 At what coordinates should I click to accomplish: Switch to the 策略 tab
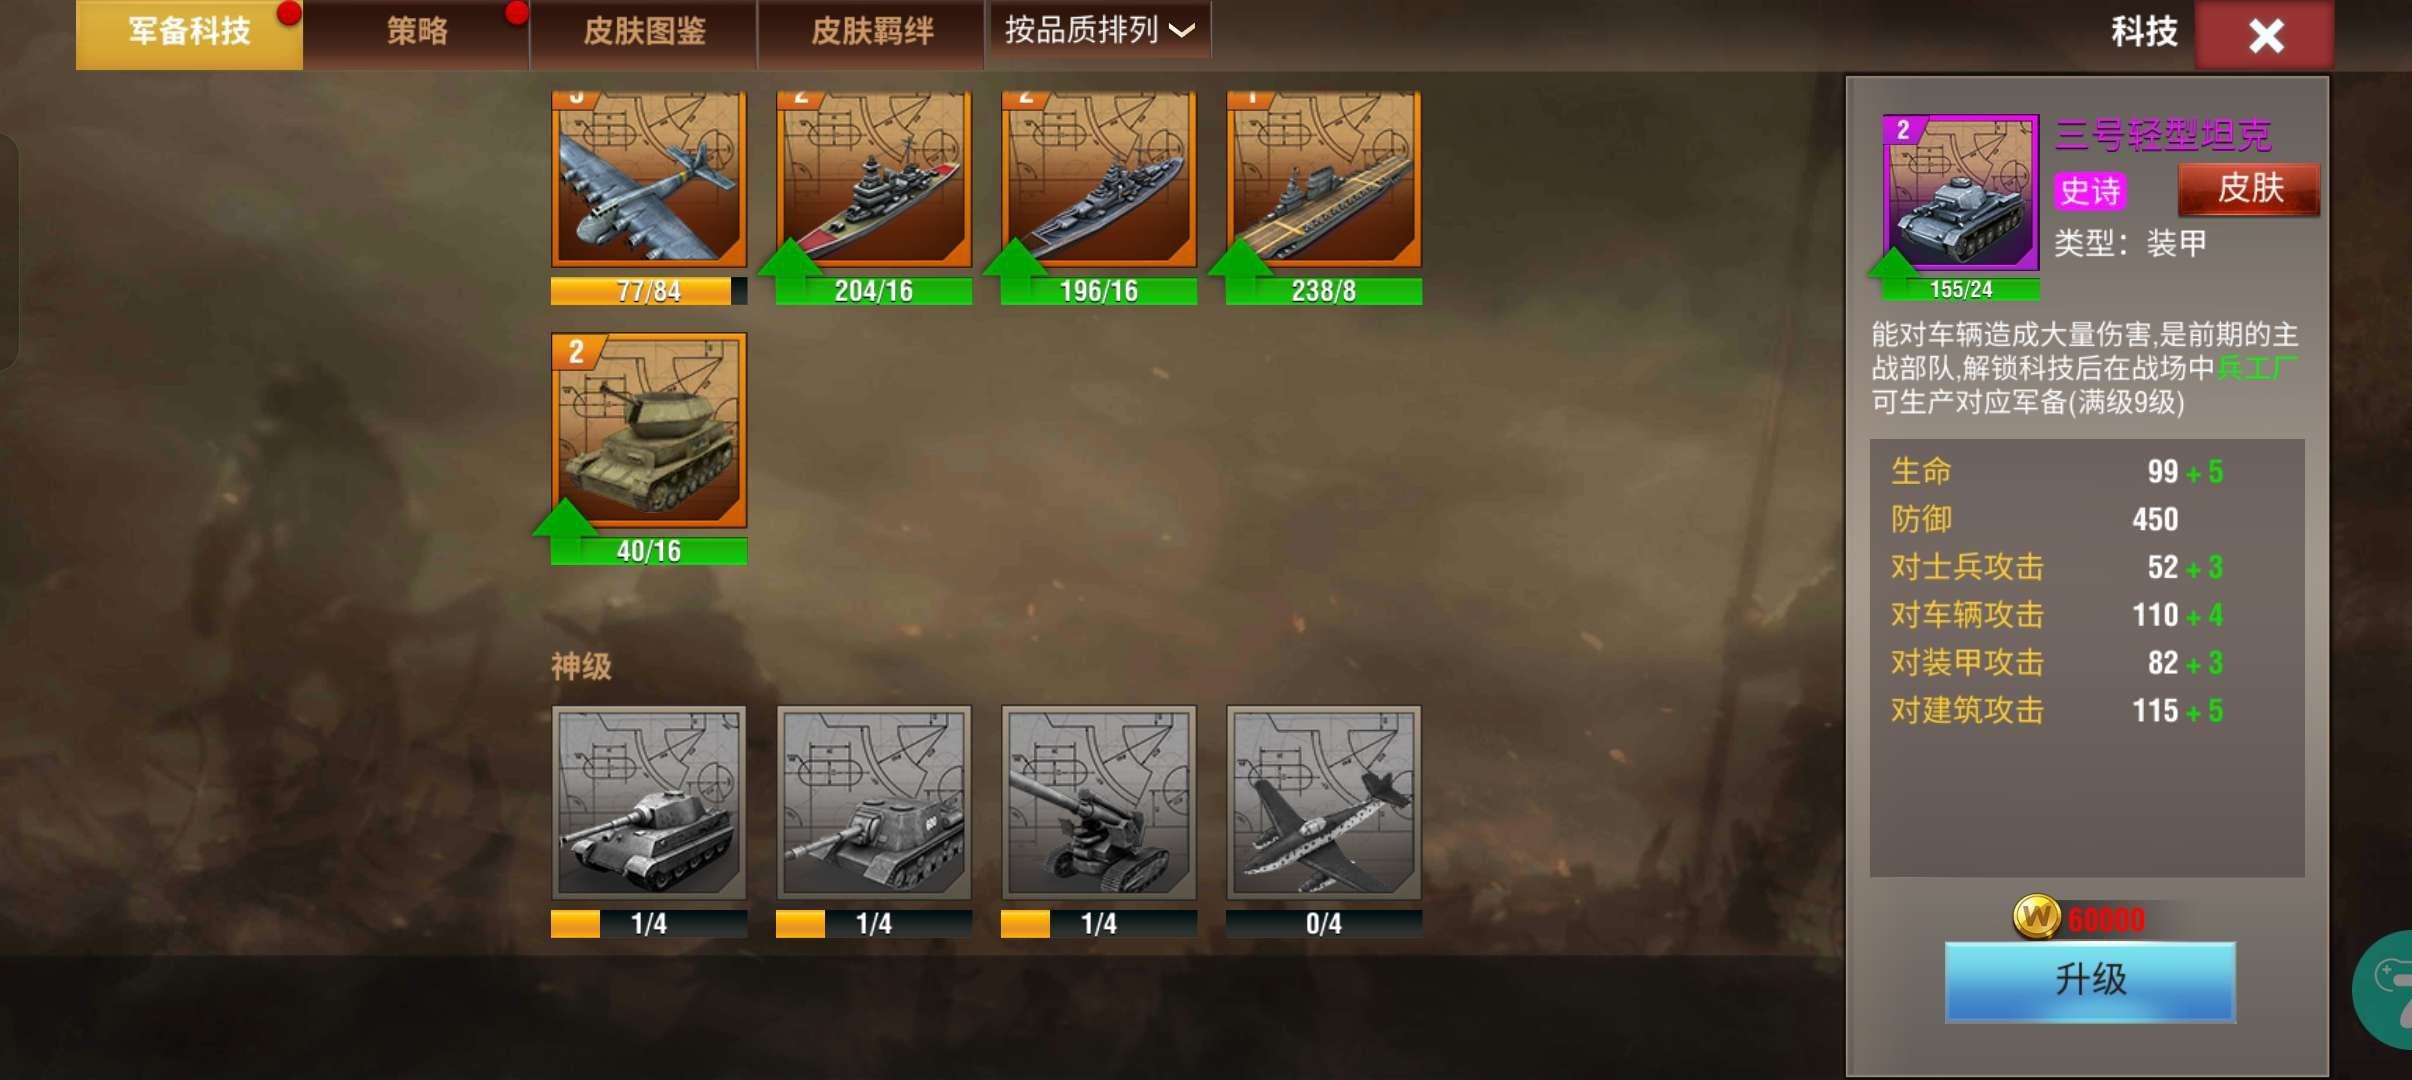416,33
